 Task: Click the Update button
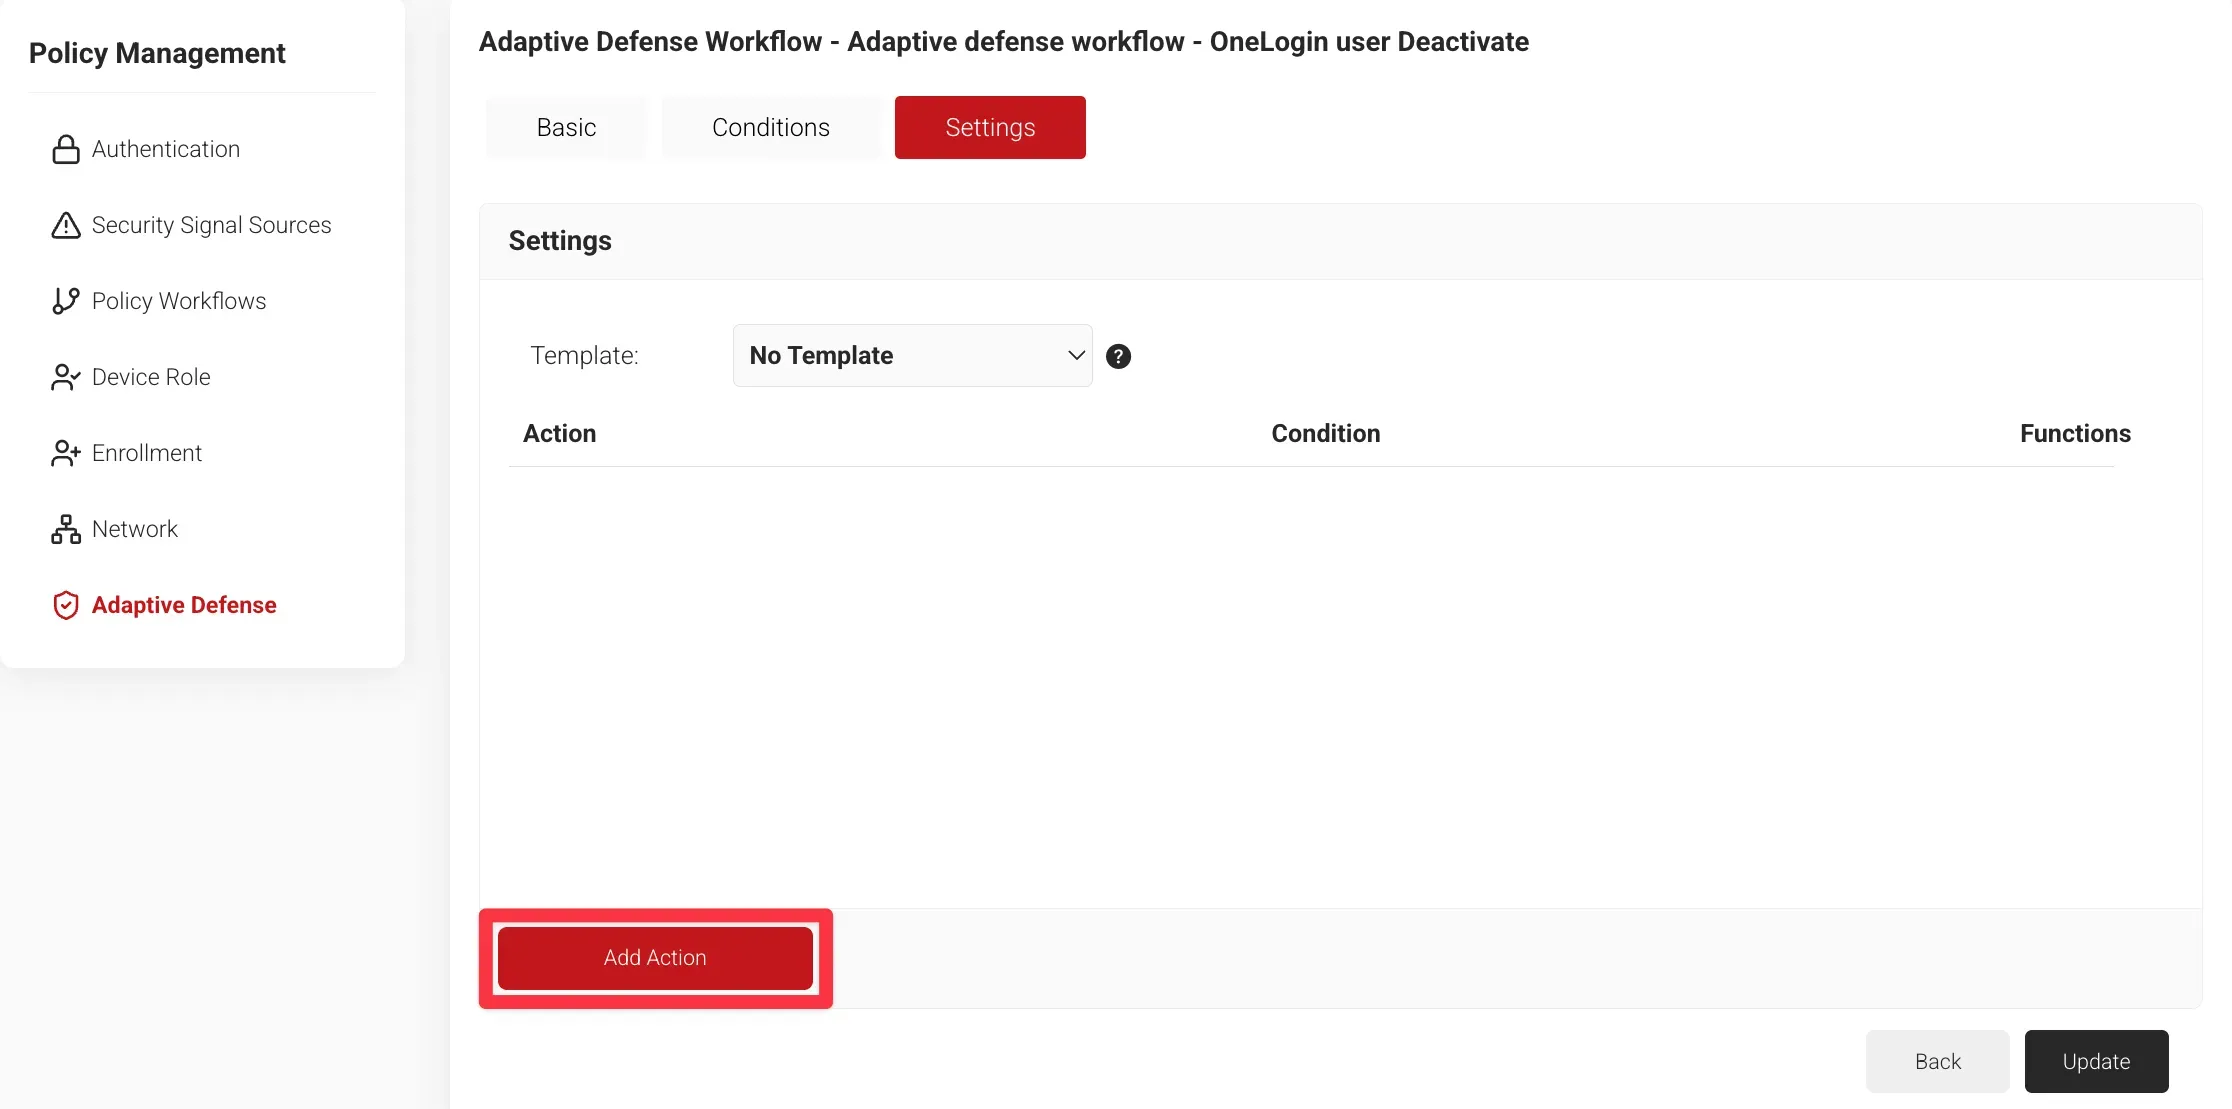2096,1061
